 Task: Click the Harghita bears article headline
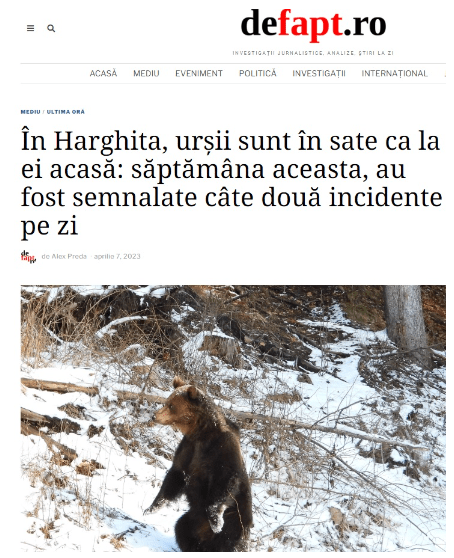[231, 183]
